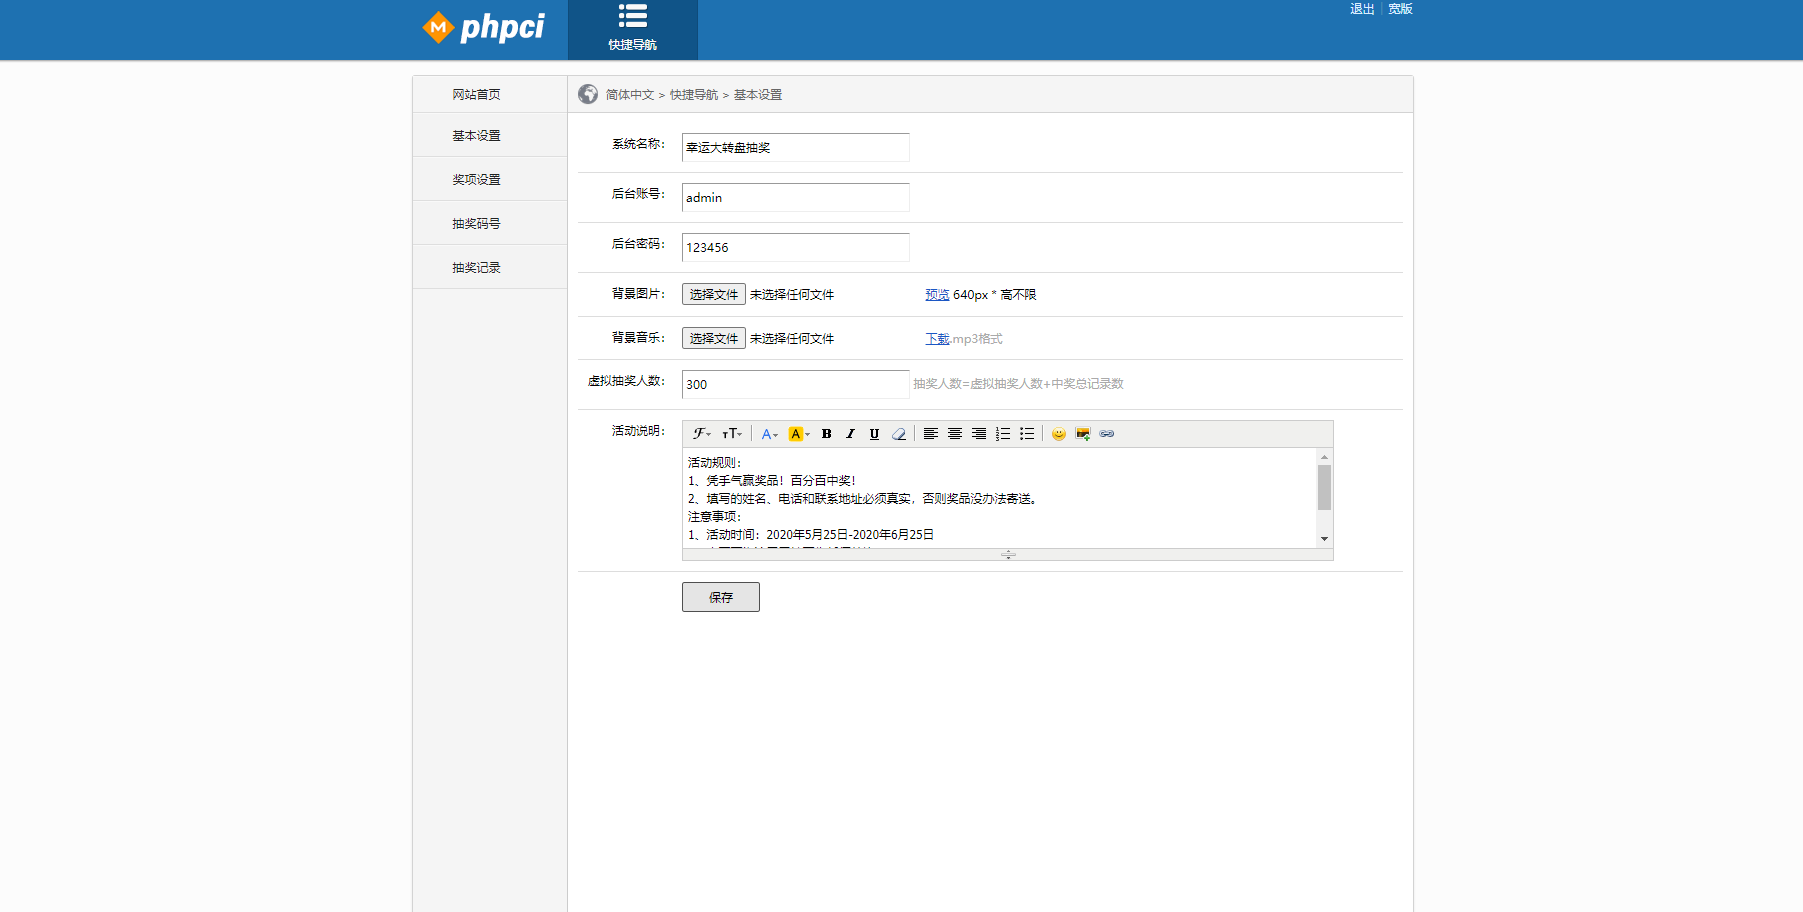Click the 活动时间 date line in editor
The height and width of the screenshot is (912, 1803).
coord(811,535)
